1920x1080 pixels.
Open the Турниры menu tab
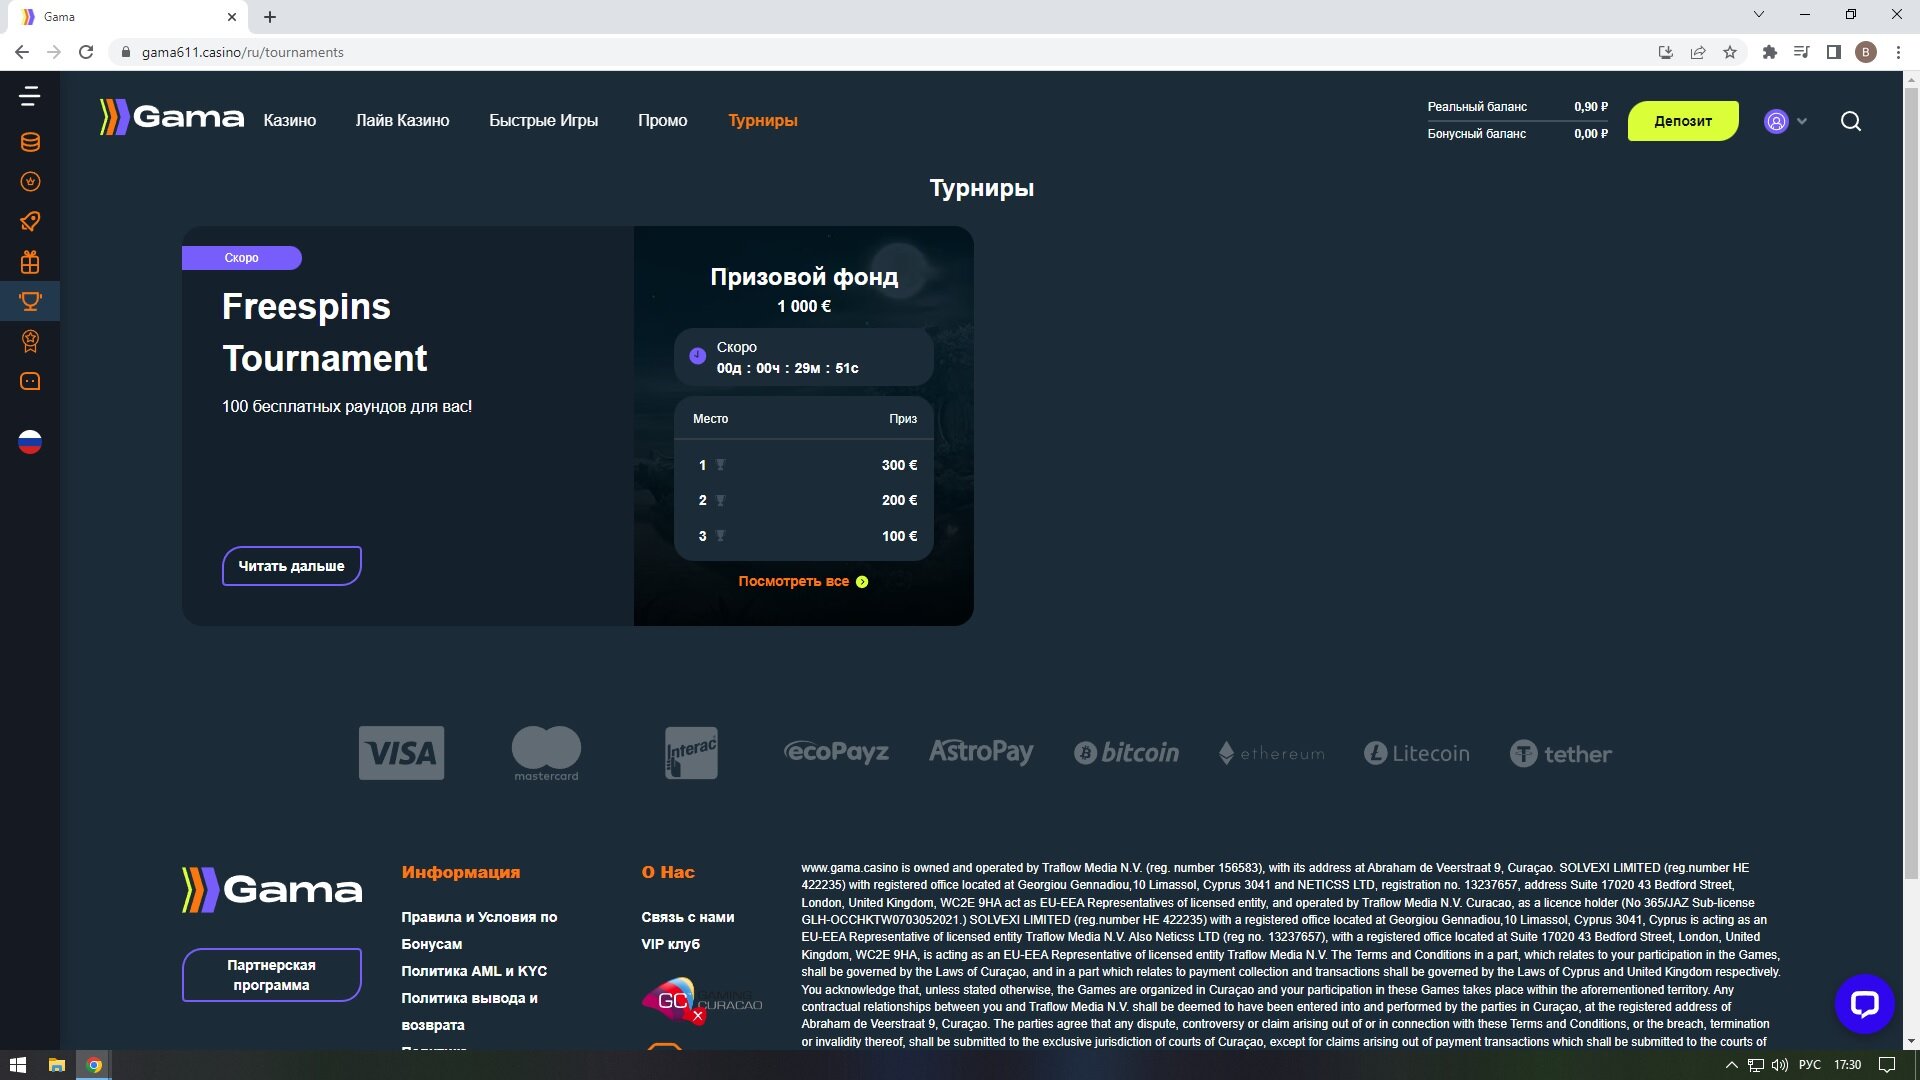pyautogui.click(x=762, y=120)
